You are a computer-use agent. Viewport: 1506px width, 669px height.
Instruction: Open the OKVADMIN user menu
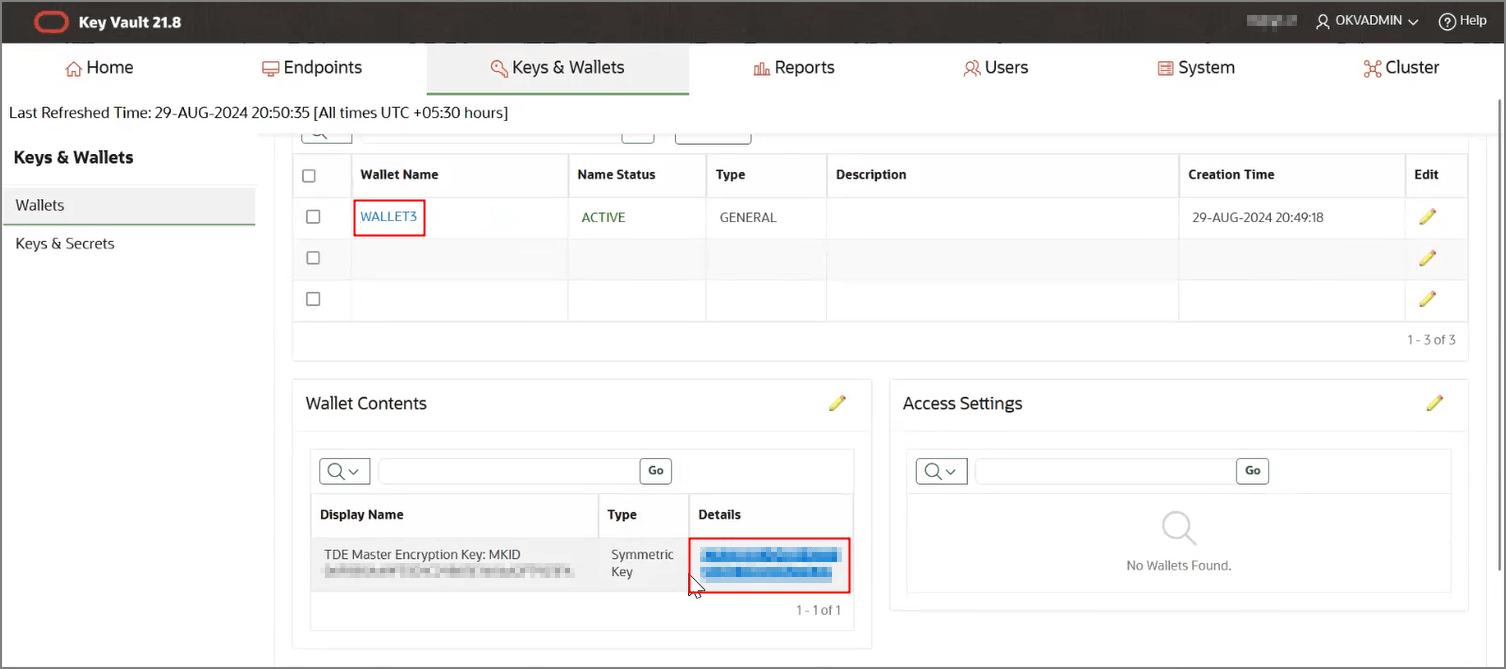(x=1368, y=20)
